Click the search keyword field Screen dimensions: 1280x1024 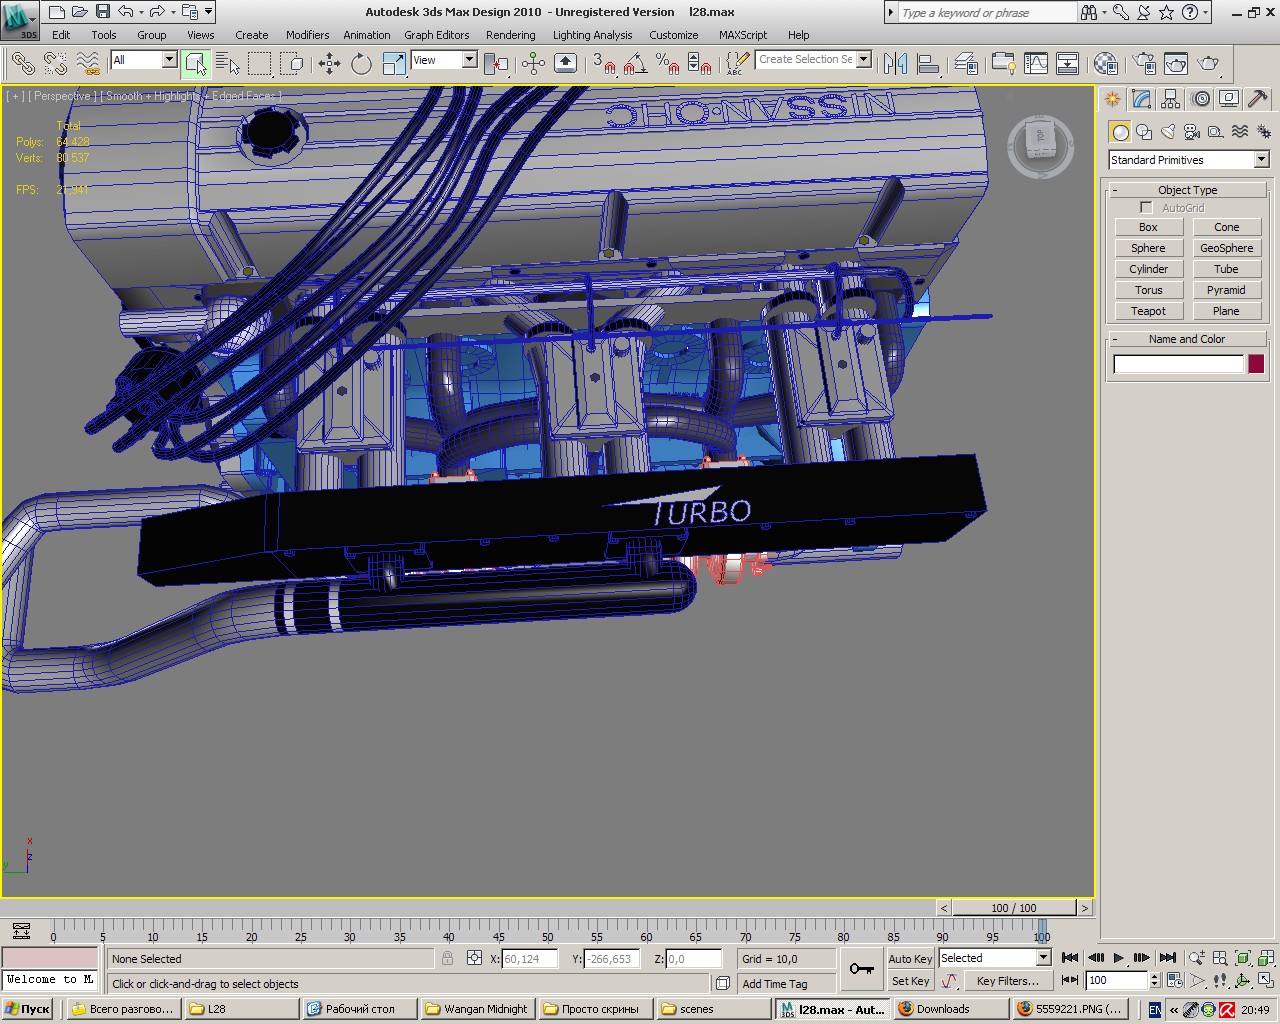pyautogui.click(x=987, y=12)
